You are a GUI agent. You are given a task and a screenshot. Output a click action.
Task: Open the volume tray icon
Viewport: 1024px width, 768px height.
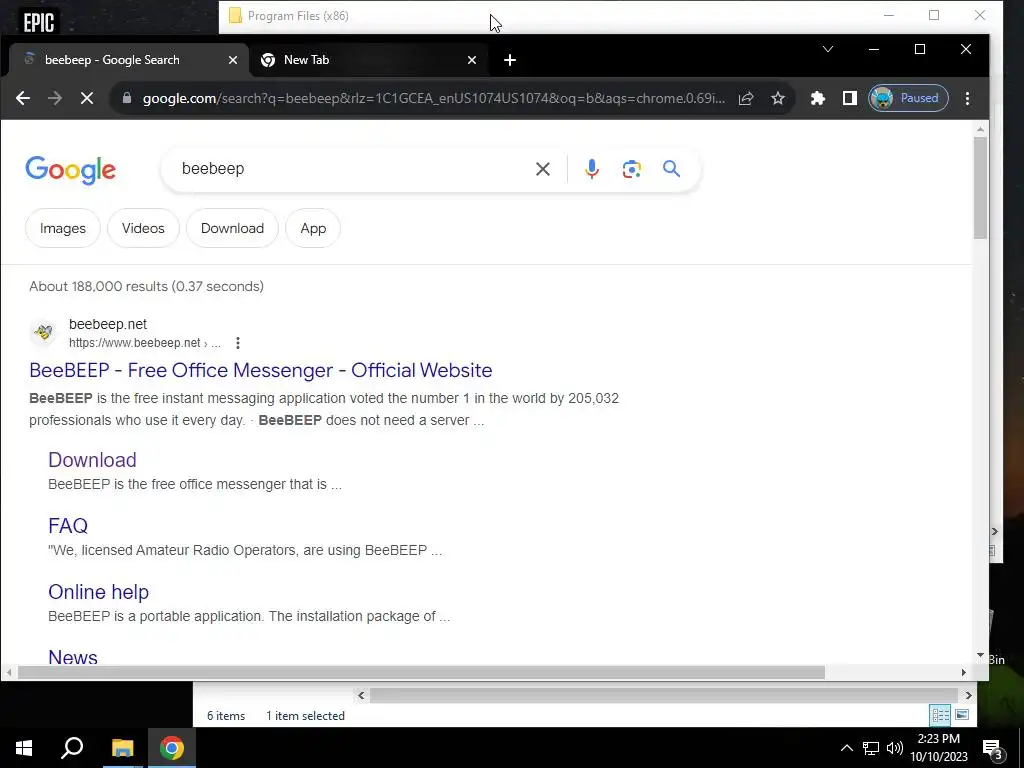point(895,748)
